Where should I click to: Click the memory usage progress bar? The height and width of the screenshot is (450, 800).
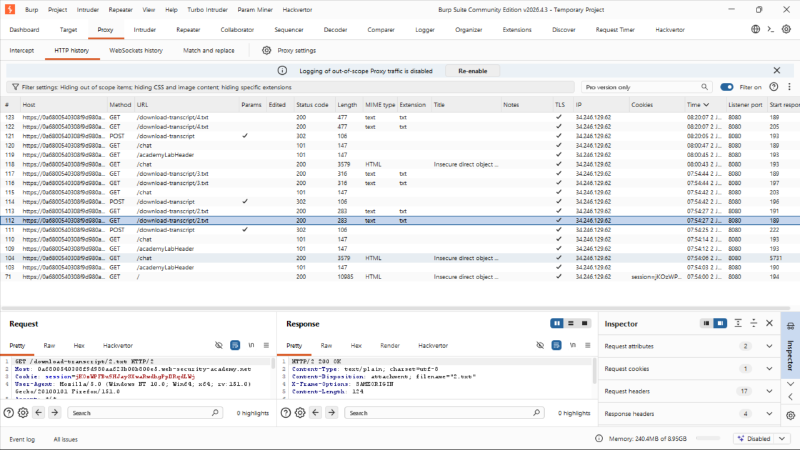[708, 438]
